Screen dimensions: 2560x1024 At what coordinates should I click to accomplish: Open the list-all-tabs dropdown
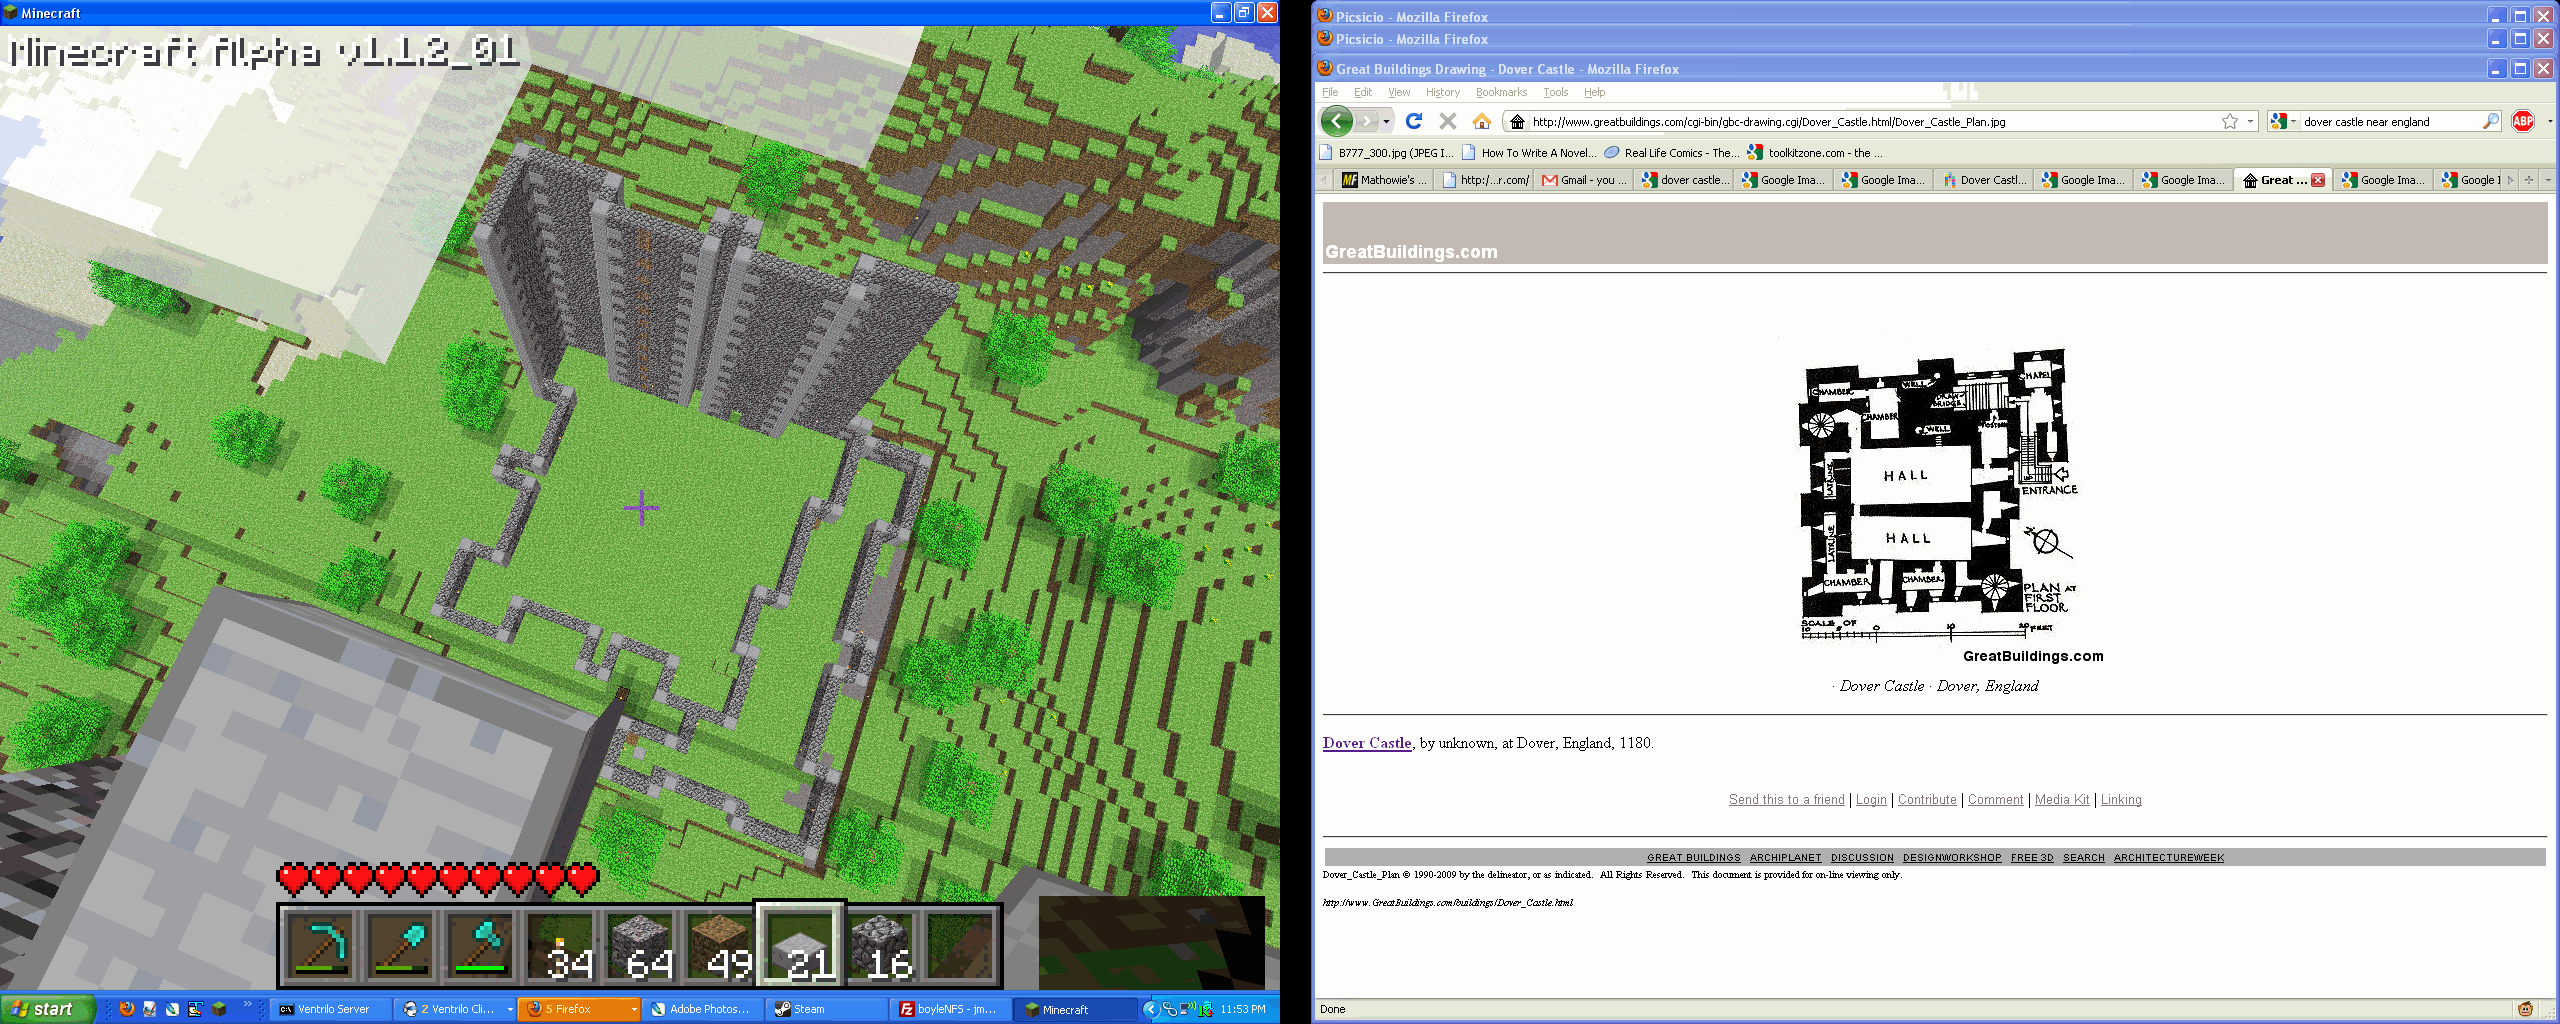coord(2548,180)
